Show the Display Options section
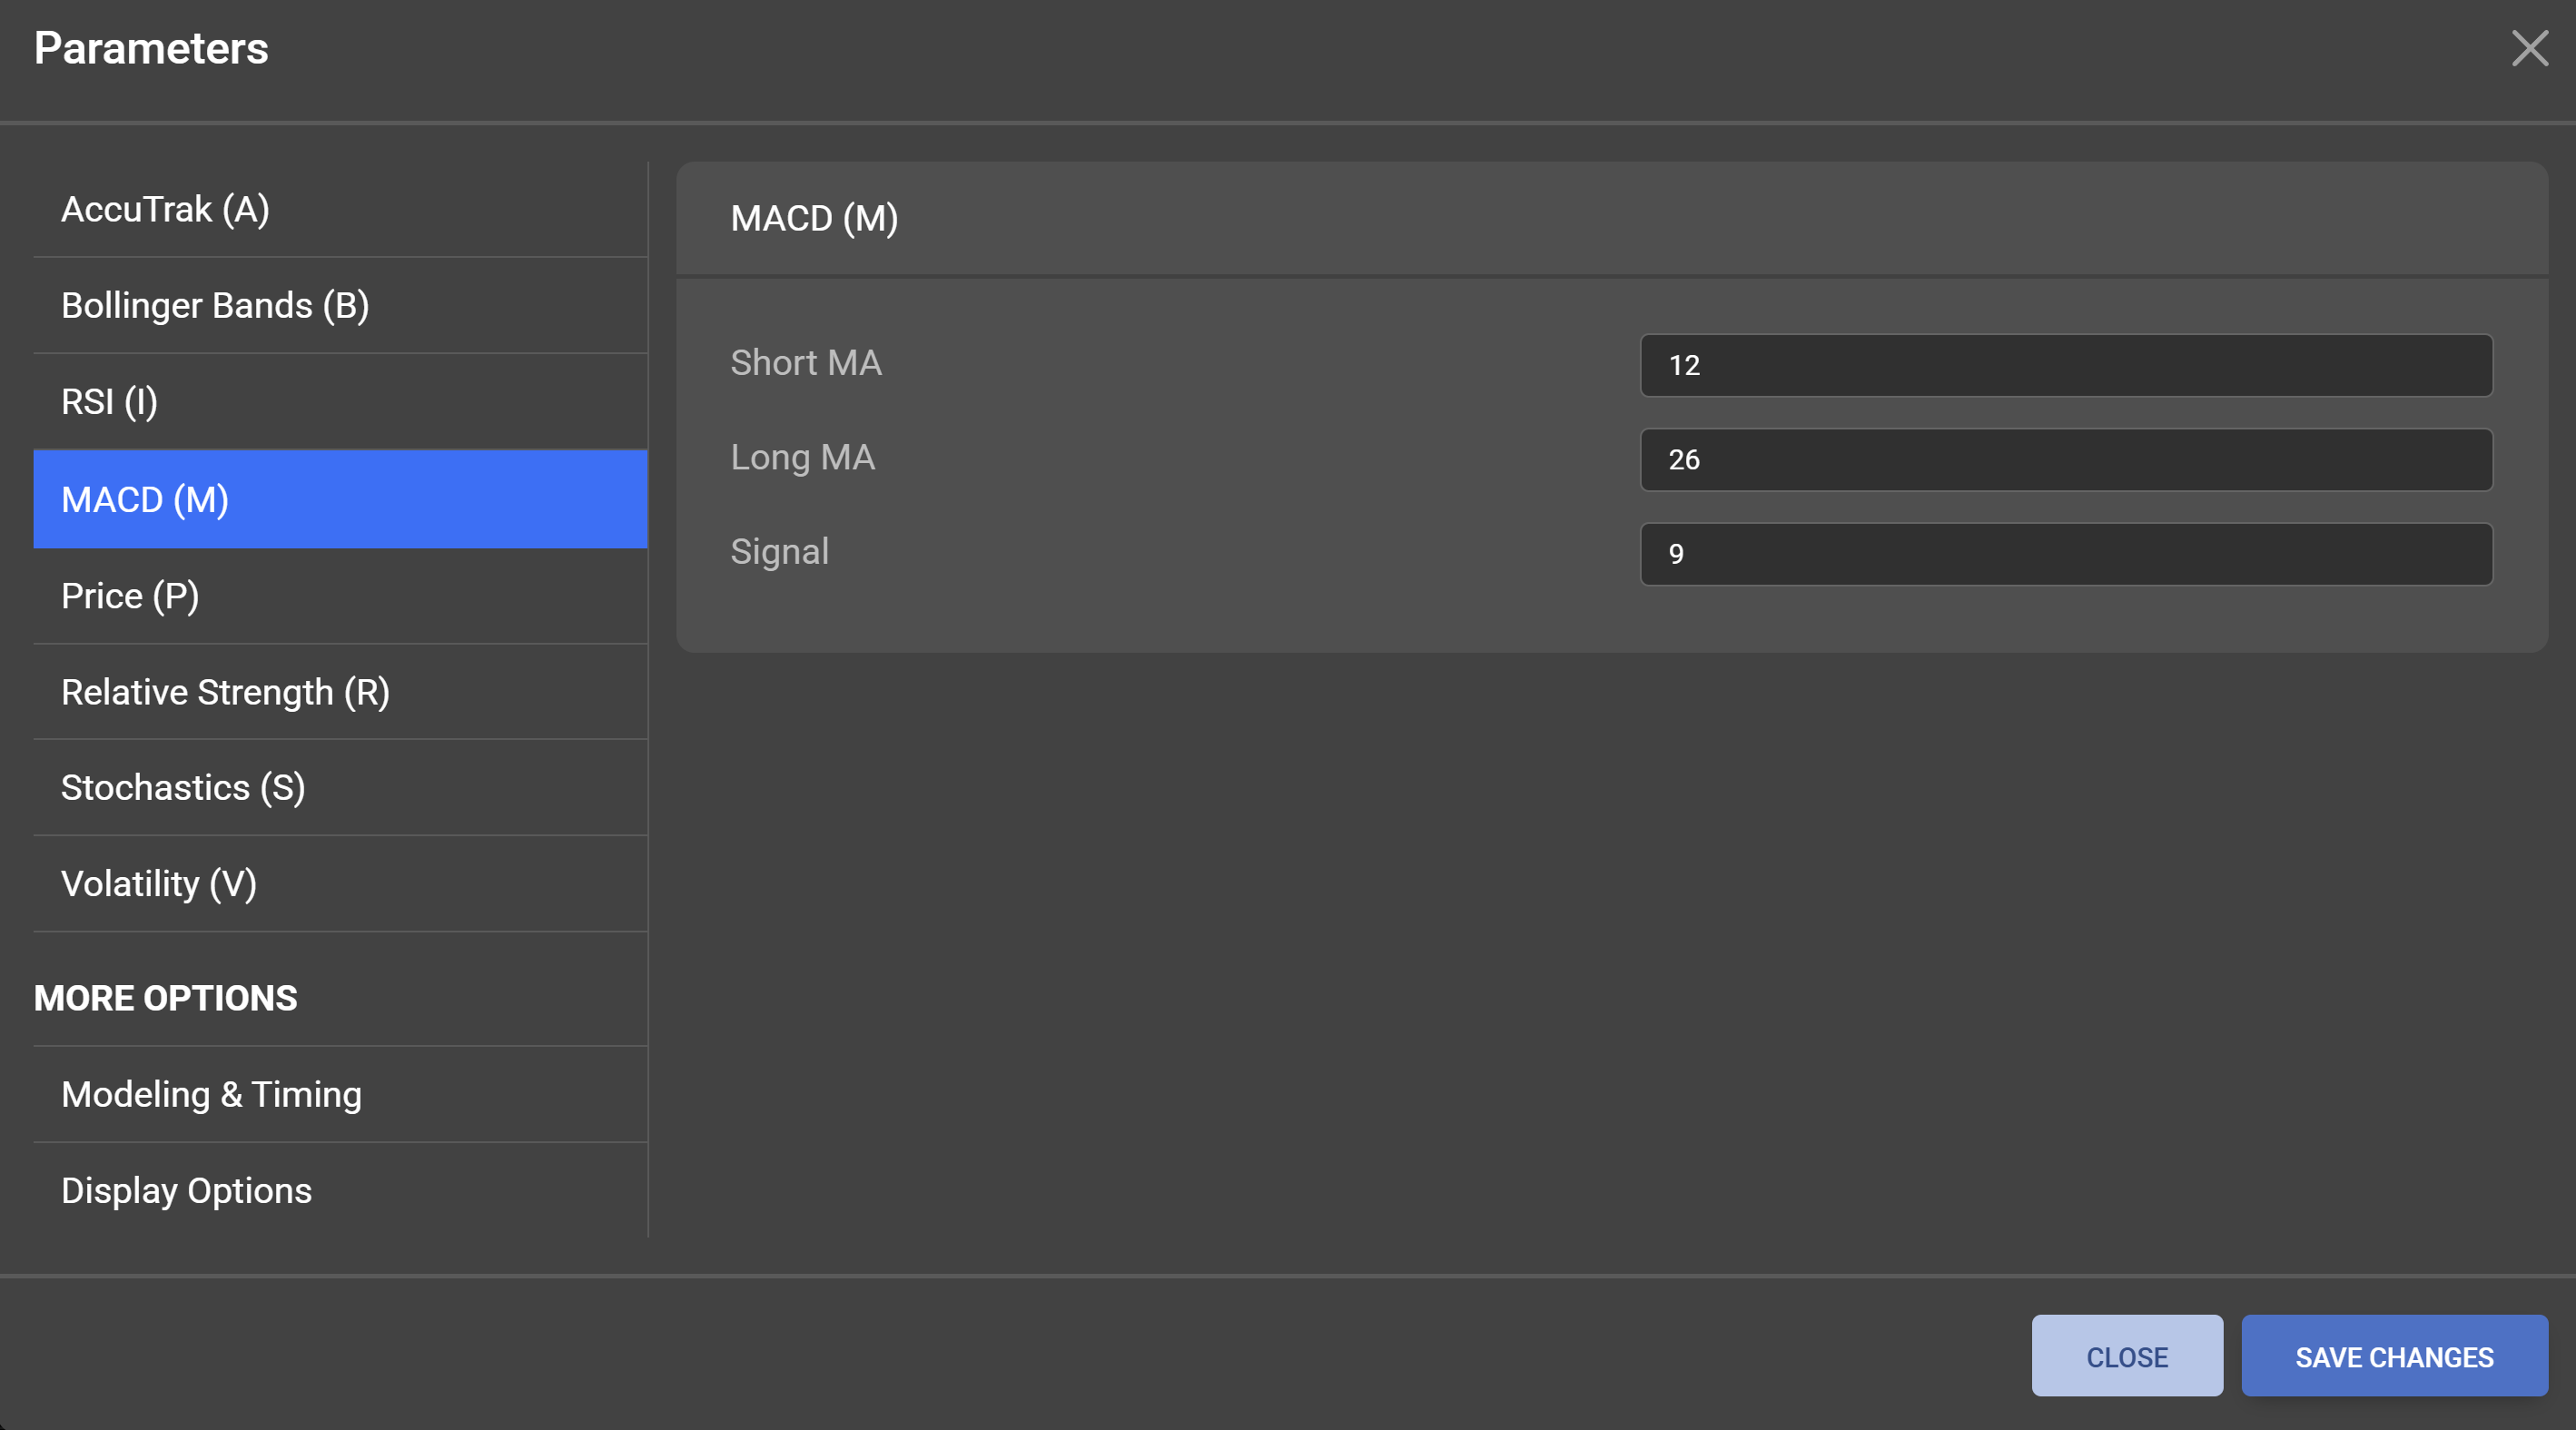Image resolution: width=2576 pixels, height=1430 pixels. [340, 1191]
